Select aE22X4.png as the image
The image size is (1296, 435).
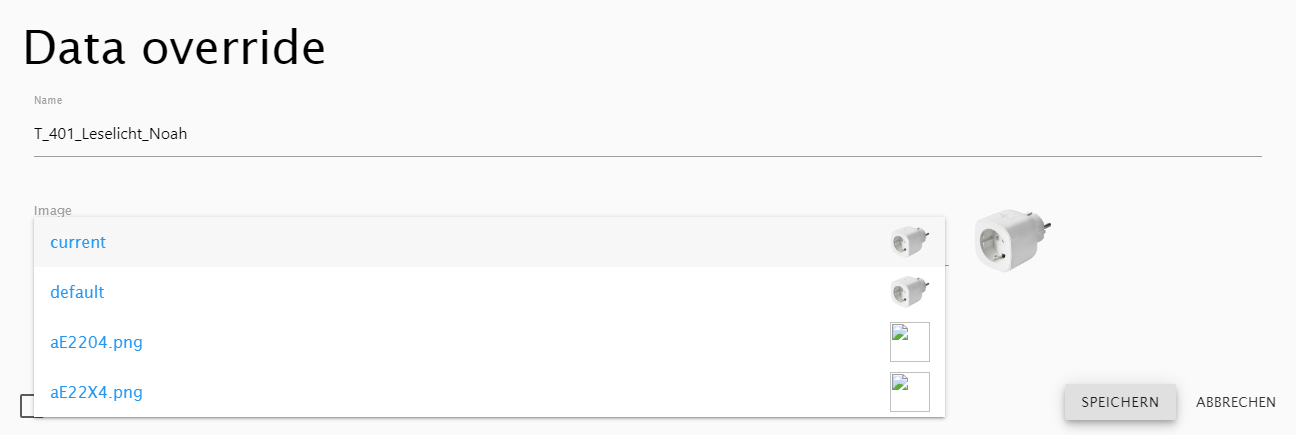96,392
